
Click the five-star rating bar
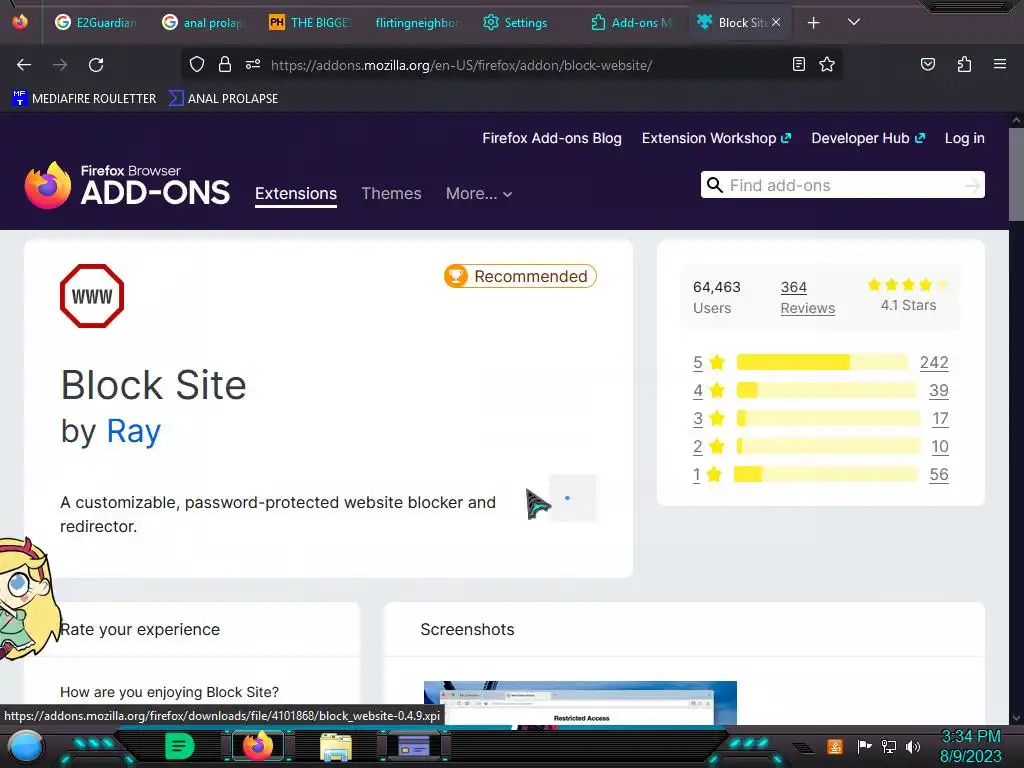coord(822,362)
